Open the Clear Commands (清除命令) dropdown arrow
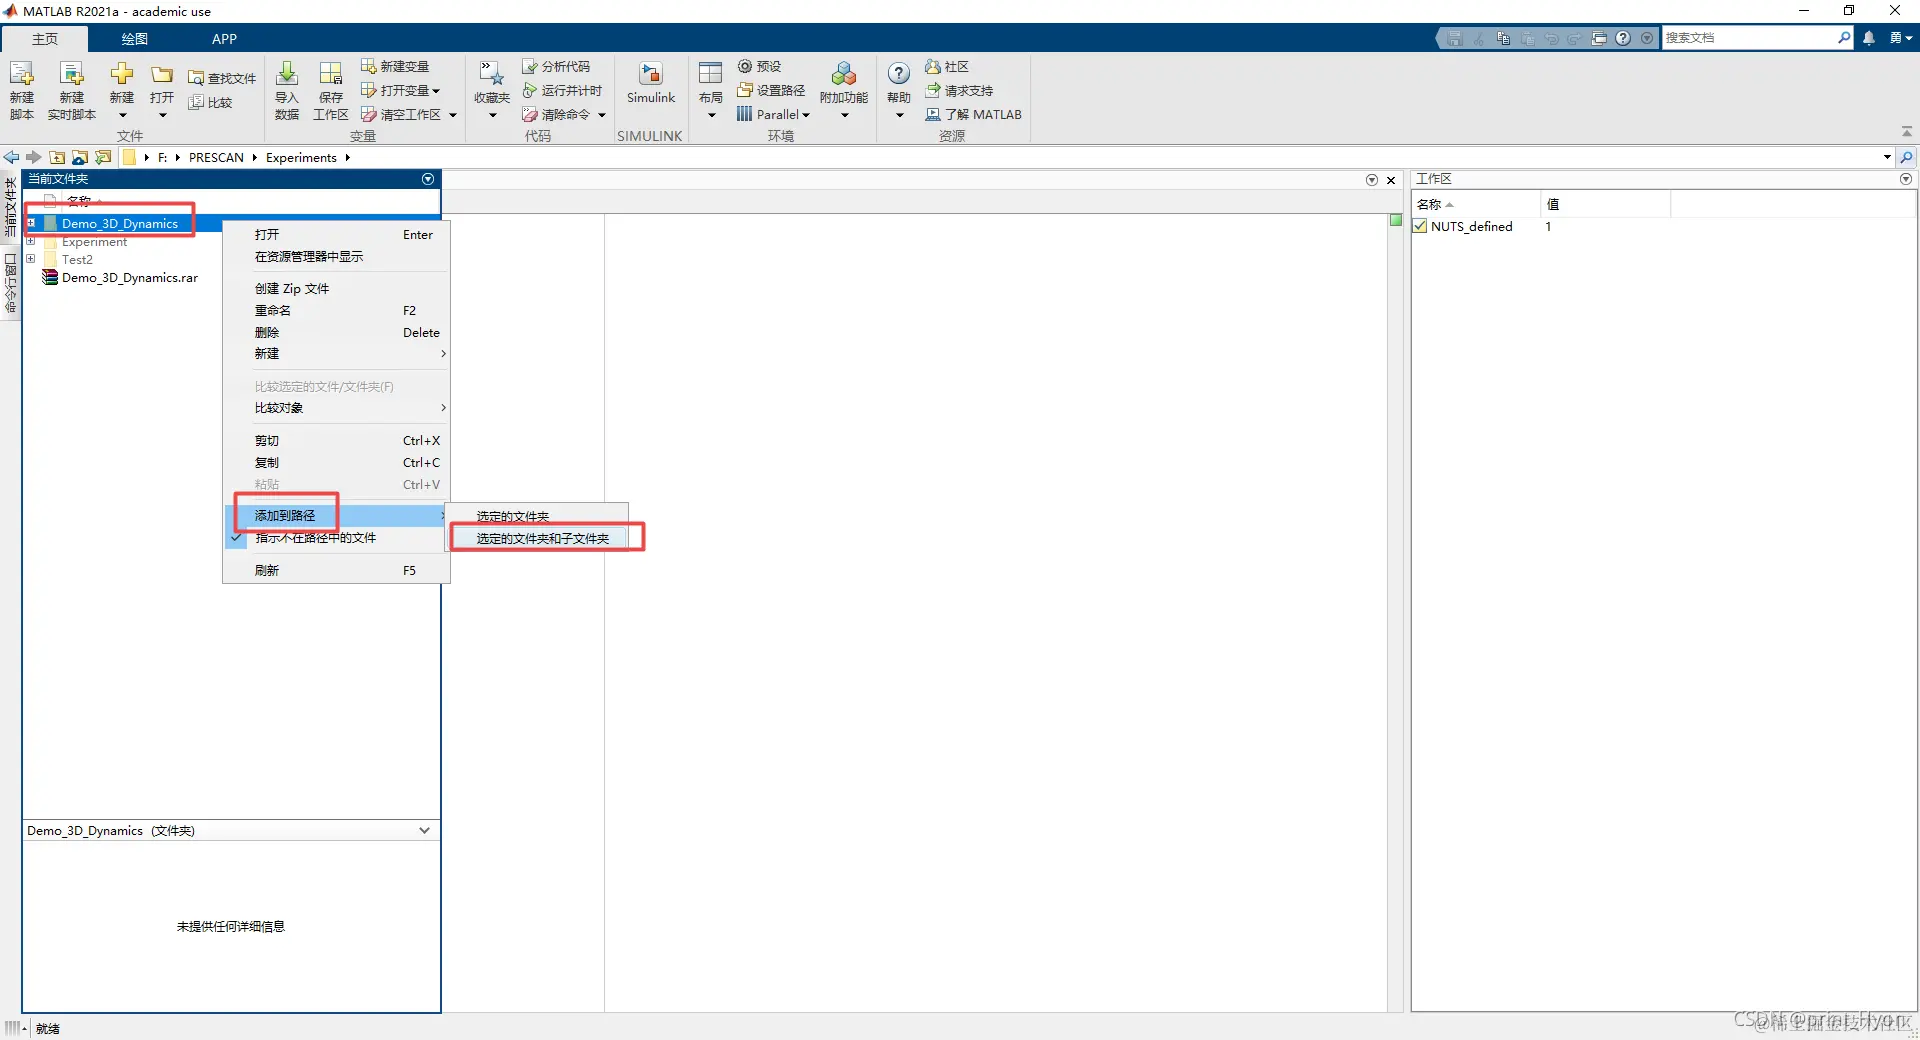1920x1040 pixels. 602,115
